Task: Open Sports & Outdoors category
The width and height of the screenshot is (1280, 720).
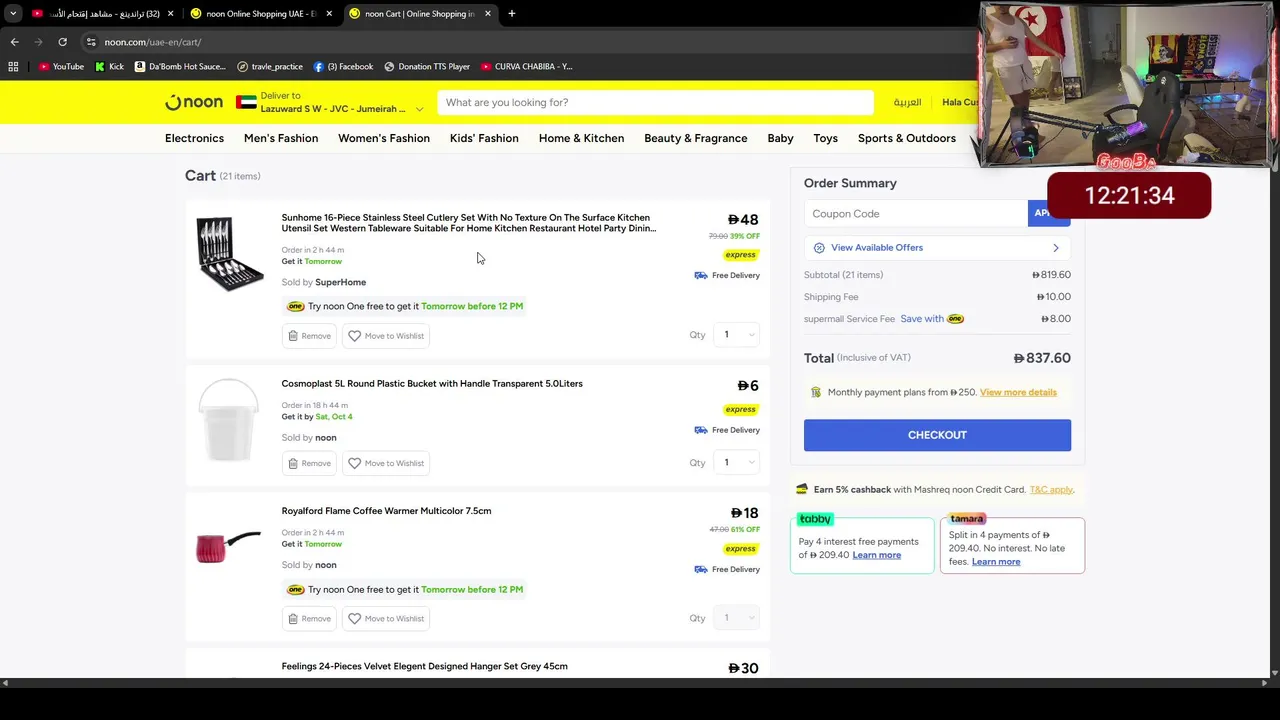Action: [907, 138]
